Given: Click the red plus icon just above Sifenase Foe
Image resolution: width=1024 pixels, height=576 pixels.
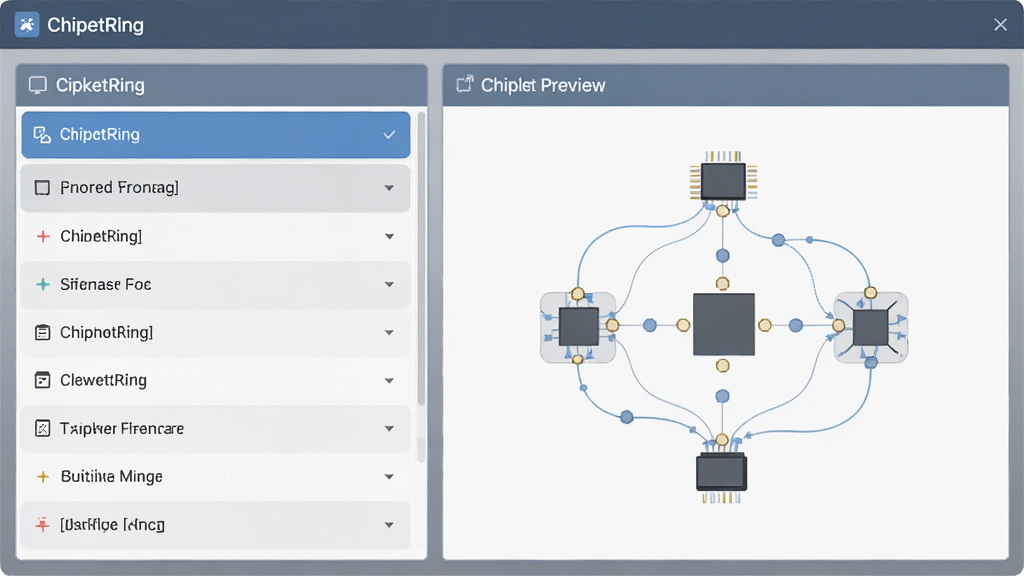Looking at the screenshot, I should [43, 236].
